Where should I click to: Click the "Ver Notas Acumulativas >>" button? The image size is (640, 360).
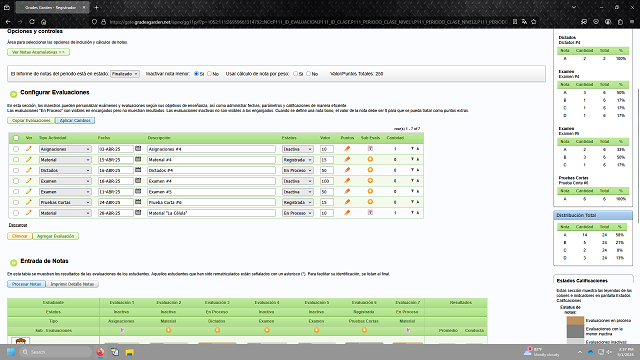click(x=38, y=52)
